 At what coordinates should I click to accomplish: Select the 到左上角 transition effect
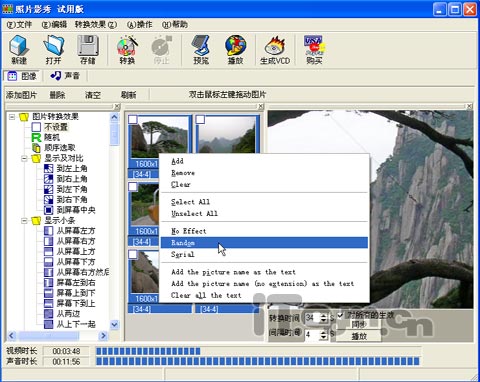pos(49,168)
